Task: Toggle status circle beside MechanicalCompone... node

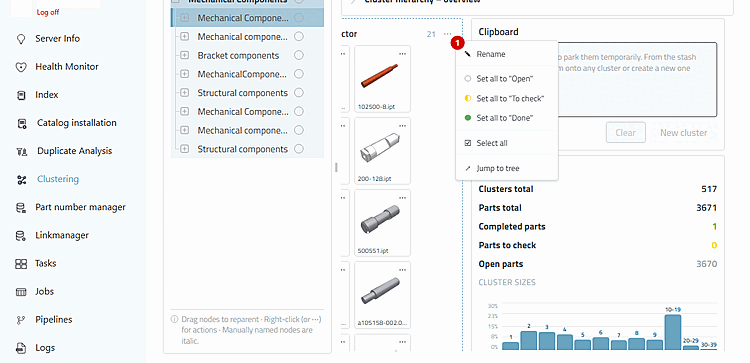Action: pyautogui.click(x=299, y=74)
